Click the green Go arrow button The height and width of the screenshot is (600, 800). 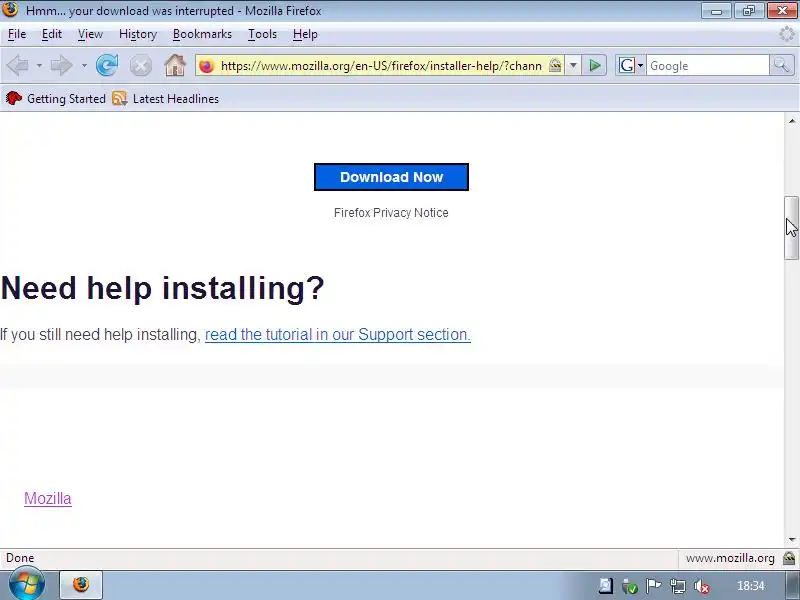(594, 65)
